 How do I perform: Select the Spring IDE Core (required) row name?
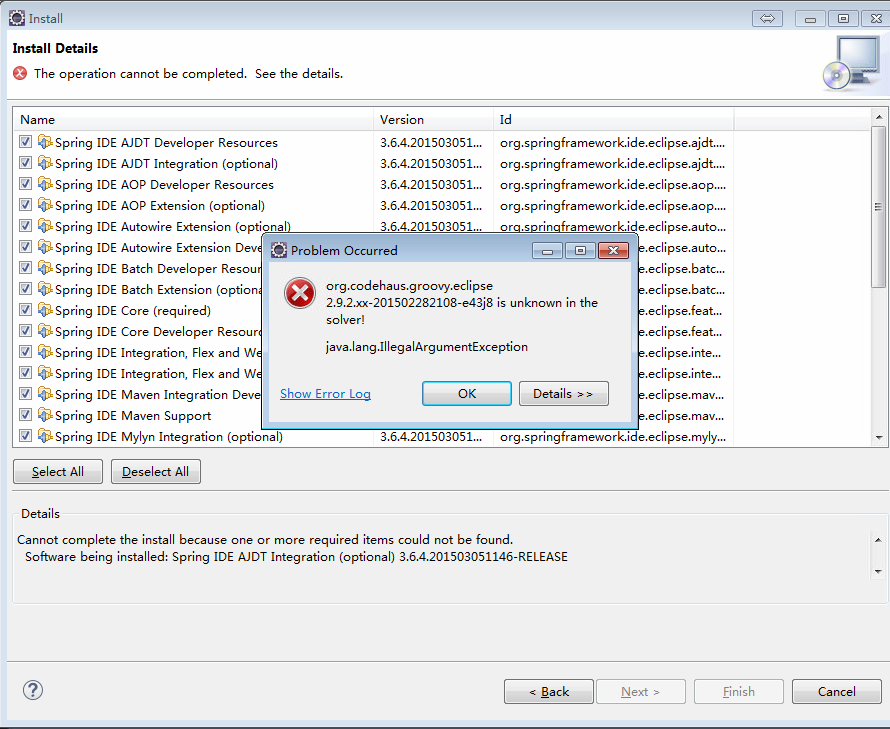pyautogui.click(x=133, y=311)
